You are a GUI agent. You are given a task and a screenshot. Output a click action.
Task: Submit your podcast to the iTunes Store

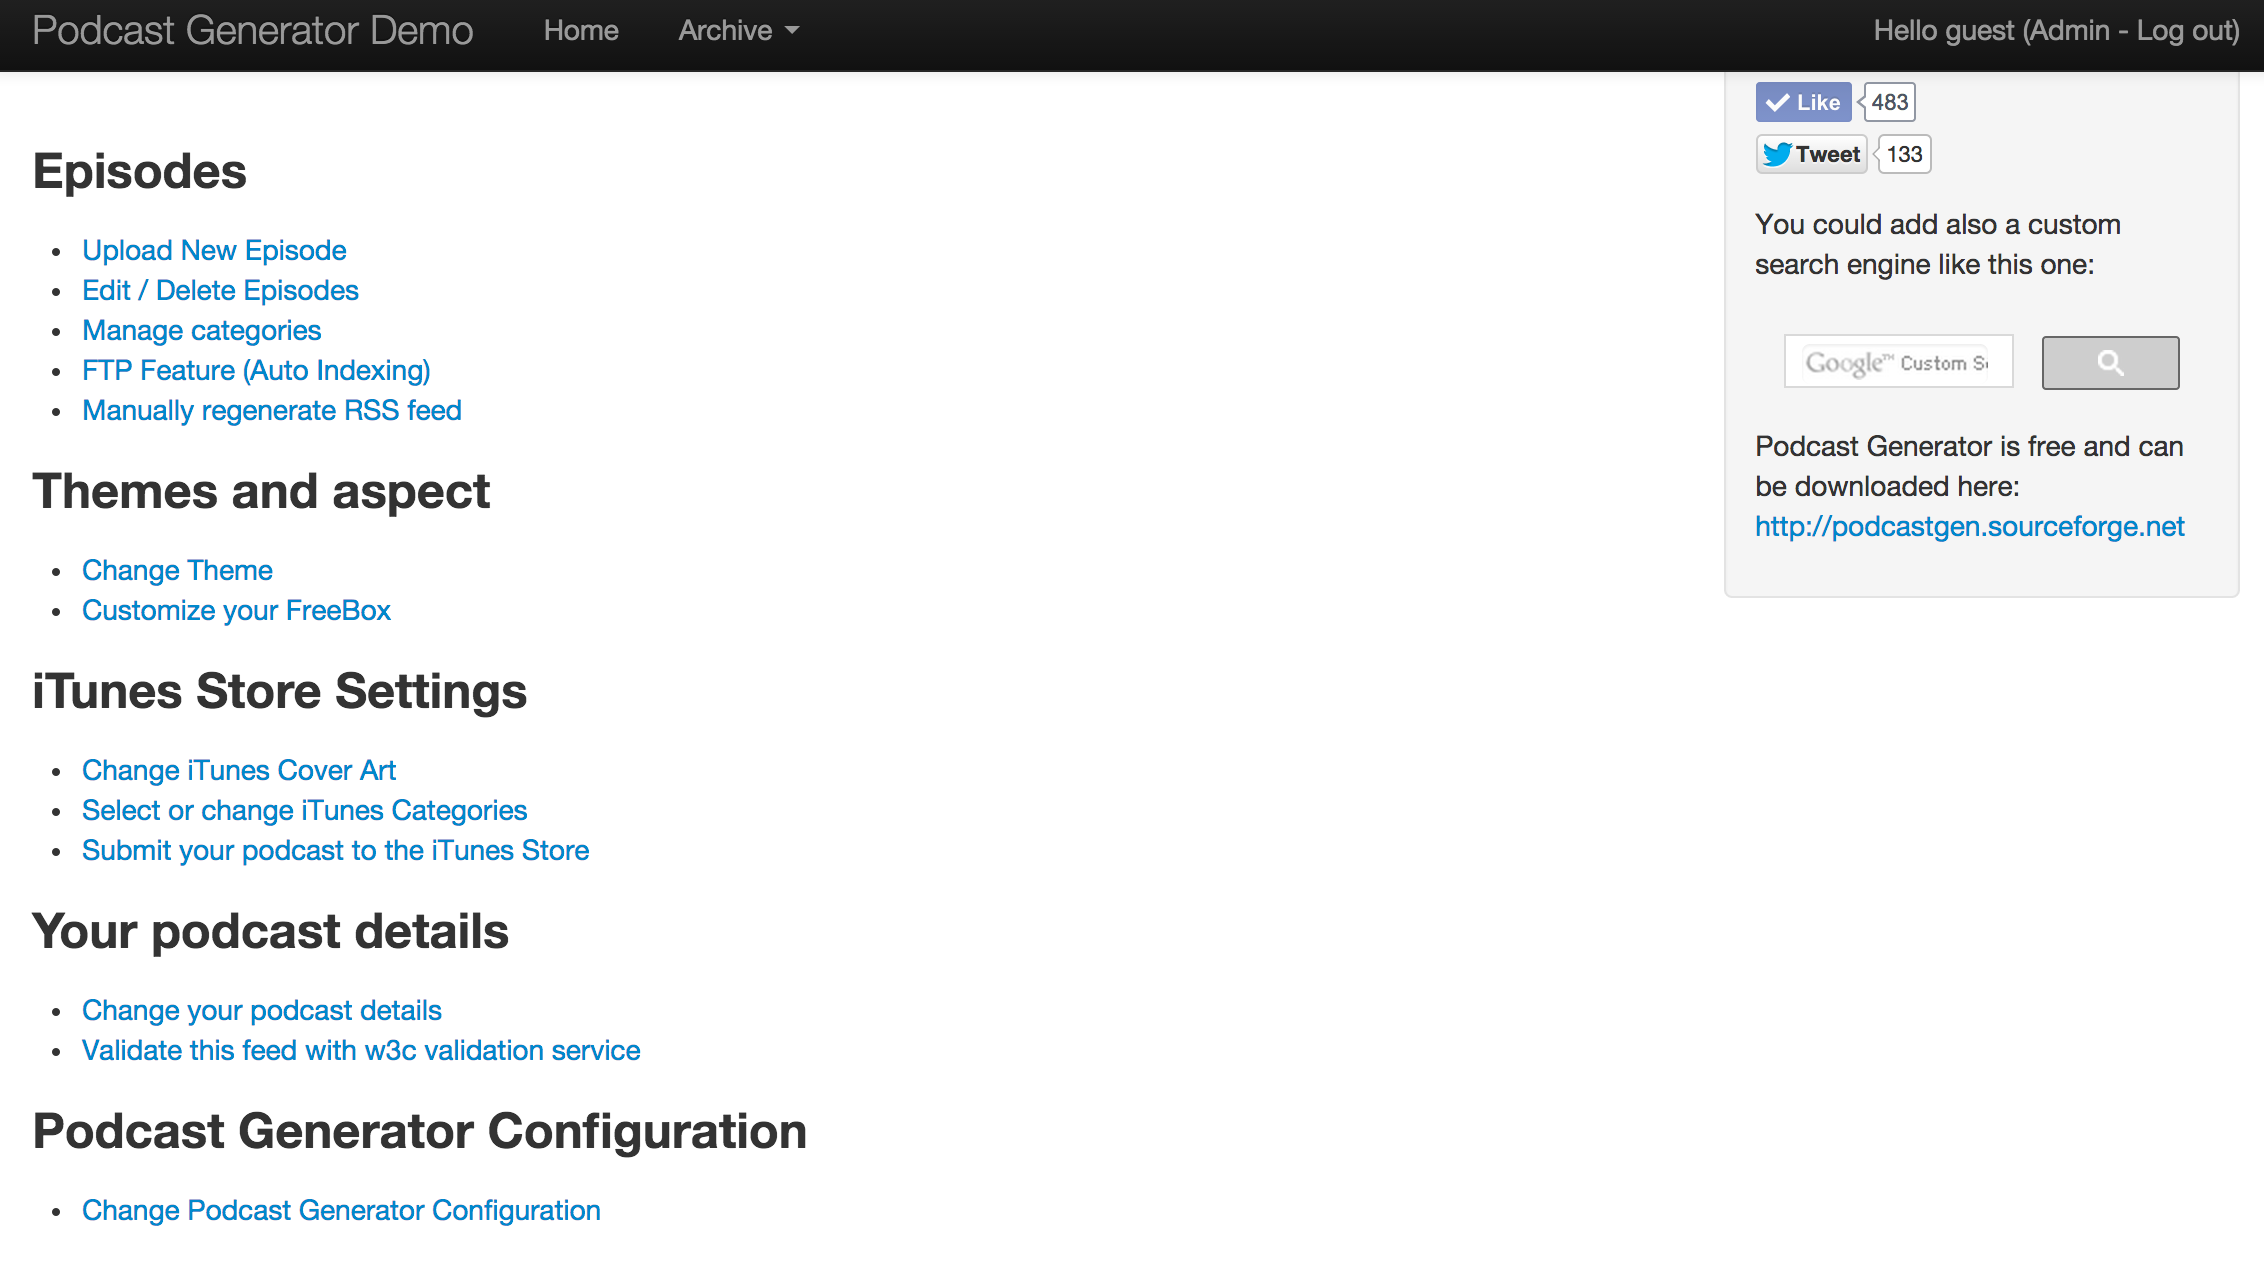(335, 850)
